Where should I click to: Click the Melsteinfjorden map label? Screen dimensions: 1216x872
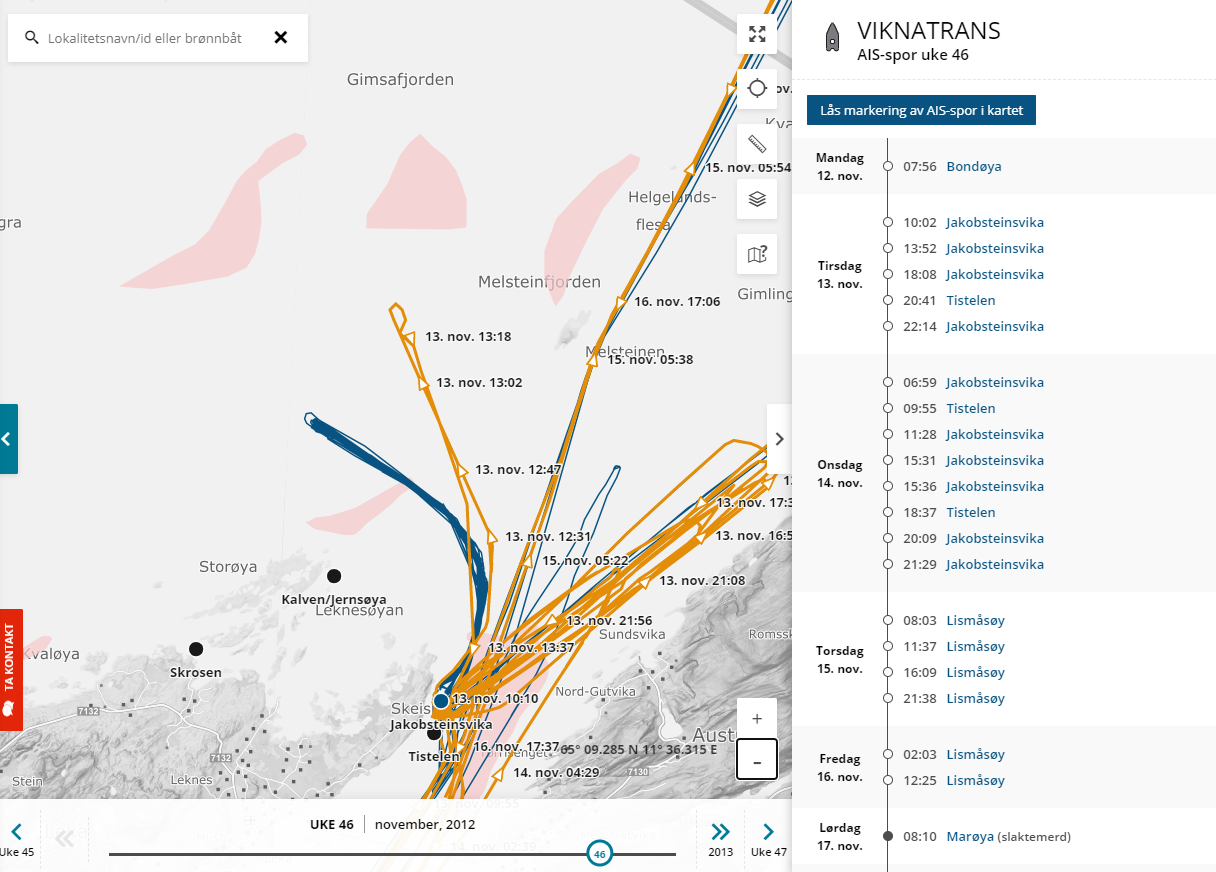coord(540,282)
